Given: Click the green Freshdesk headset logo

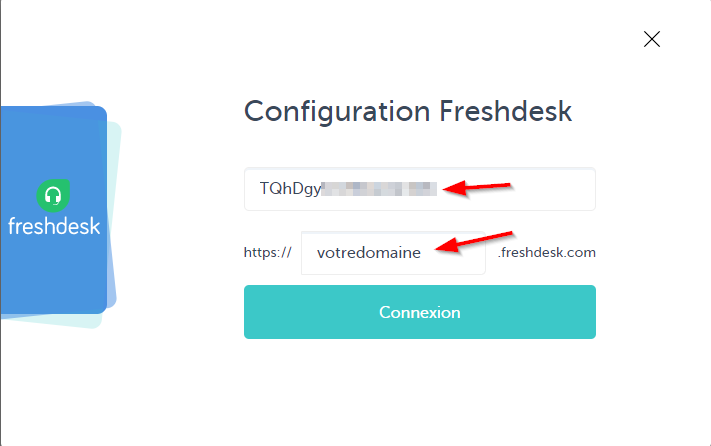Looking at the screenshot, I should pyautogui.click(x=53, y=195).
